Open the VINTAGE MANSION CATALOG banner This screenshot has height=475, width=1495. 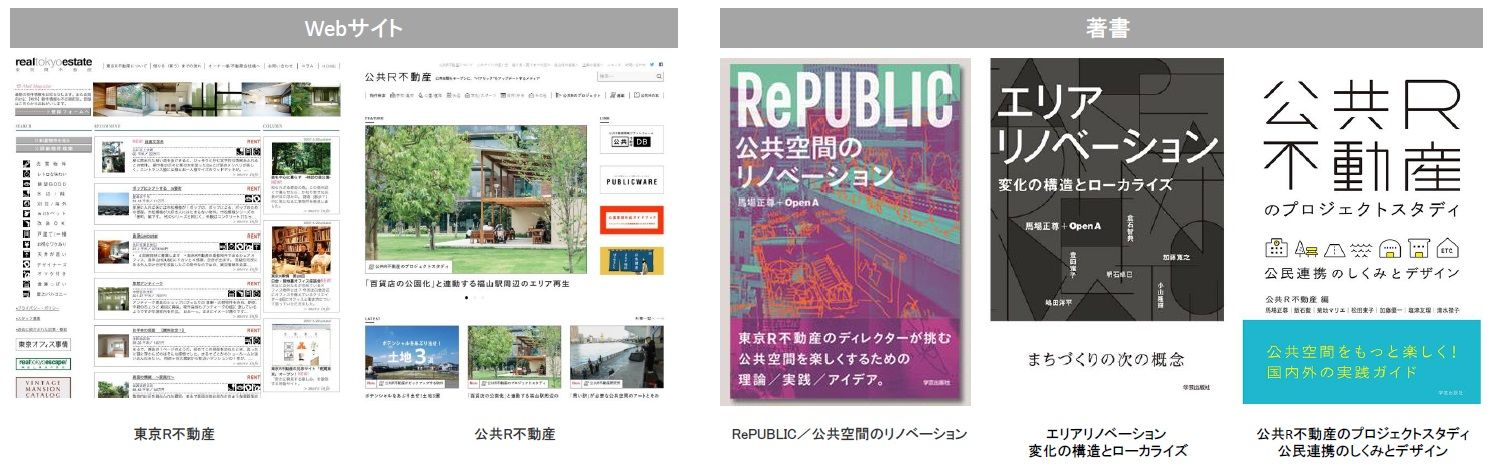click(43, 386)
